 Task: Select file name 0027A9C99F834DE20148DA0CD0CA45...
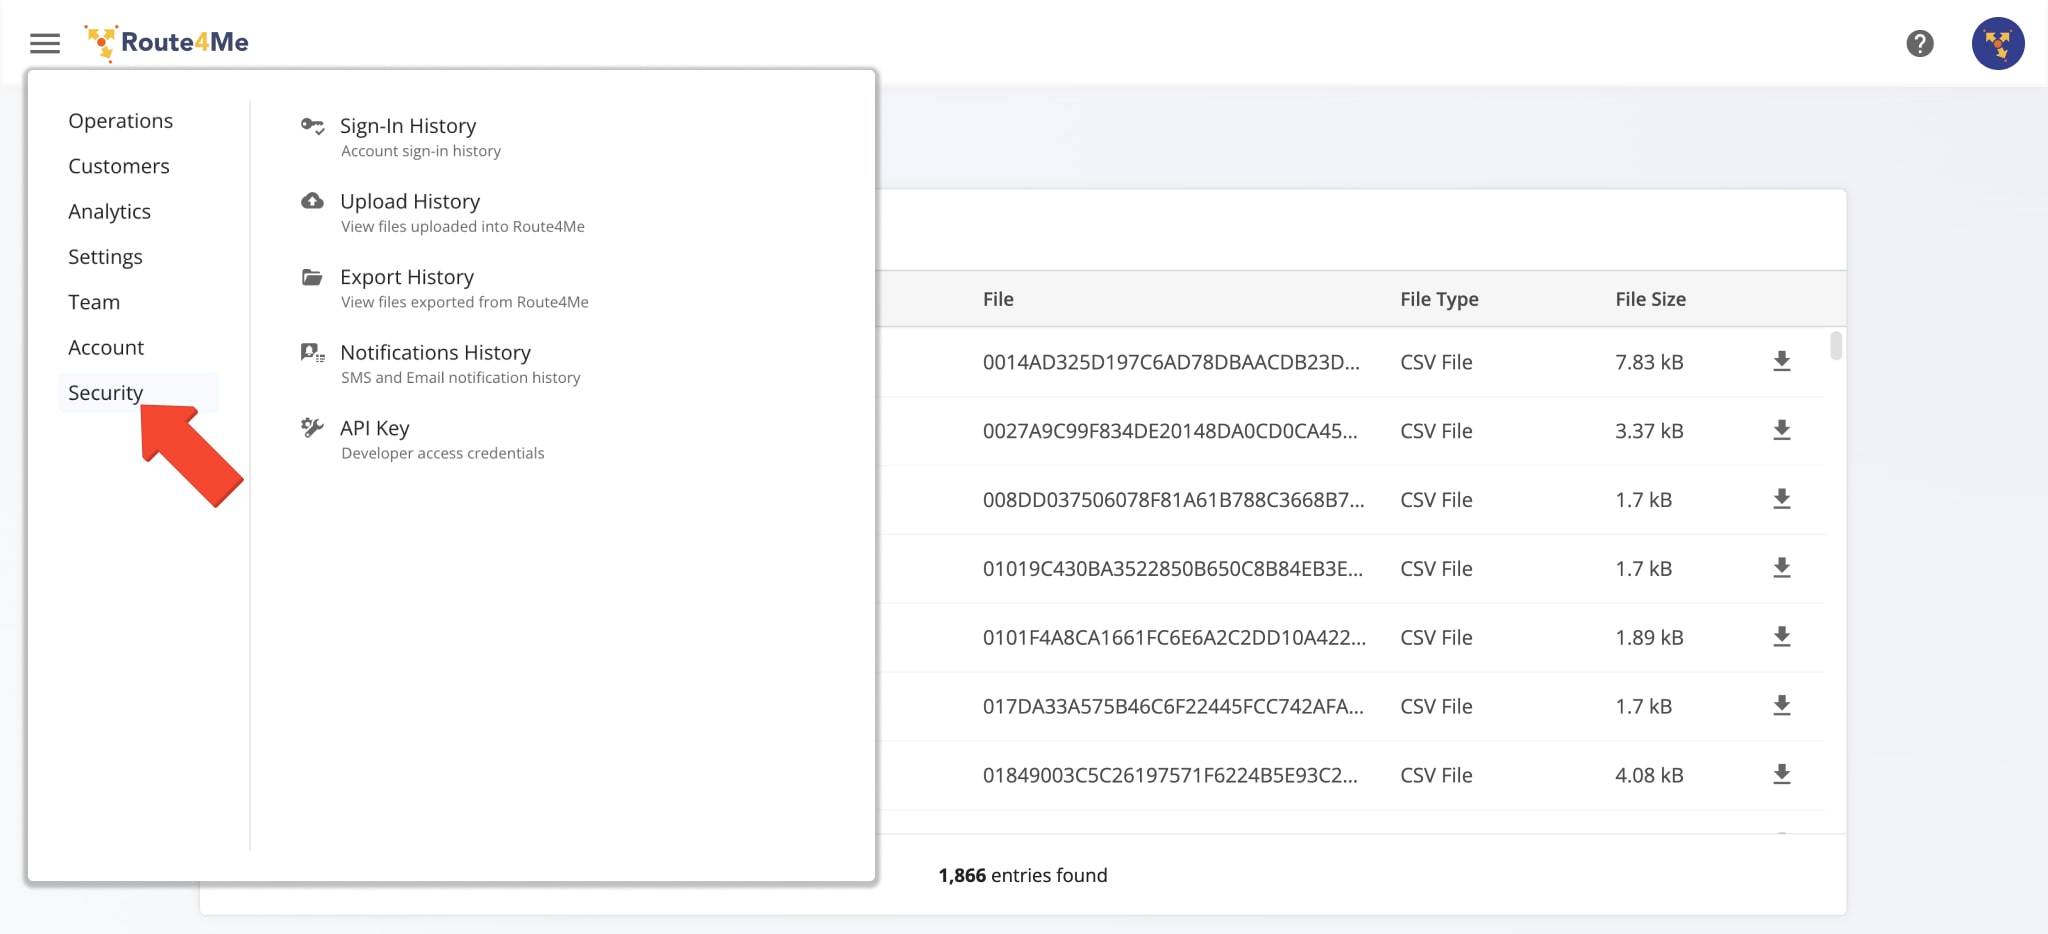pyautogui.click(x=1170, y=431)
